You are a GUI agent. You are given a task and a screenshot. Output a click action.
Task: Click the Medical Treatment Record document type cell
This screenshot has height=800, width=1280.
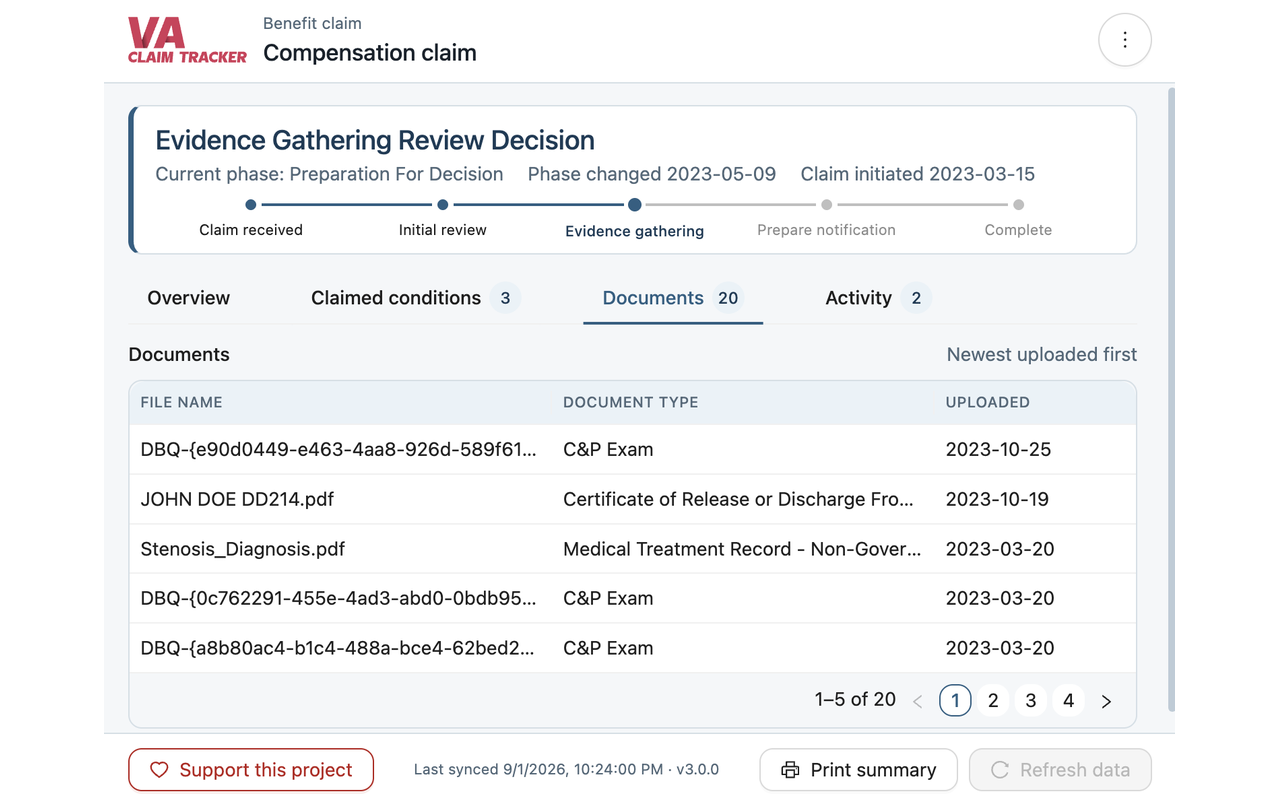tap(742, 549)
